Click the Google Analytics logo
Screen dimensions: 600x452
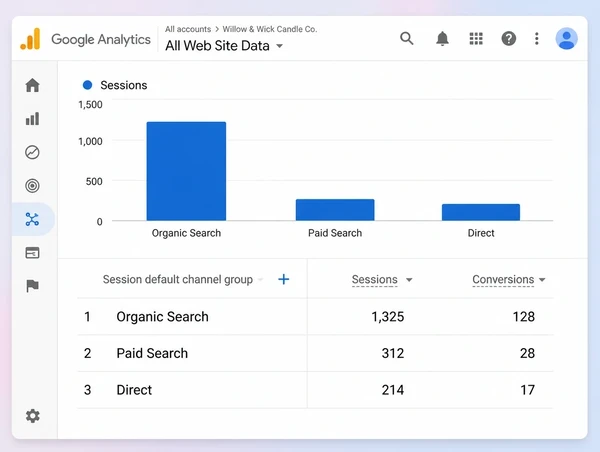tap(30, 39)
